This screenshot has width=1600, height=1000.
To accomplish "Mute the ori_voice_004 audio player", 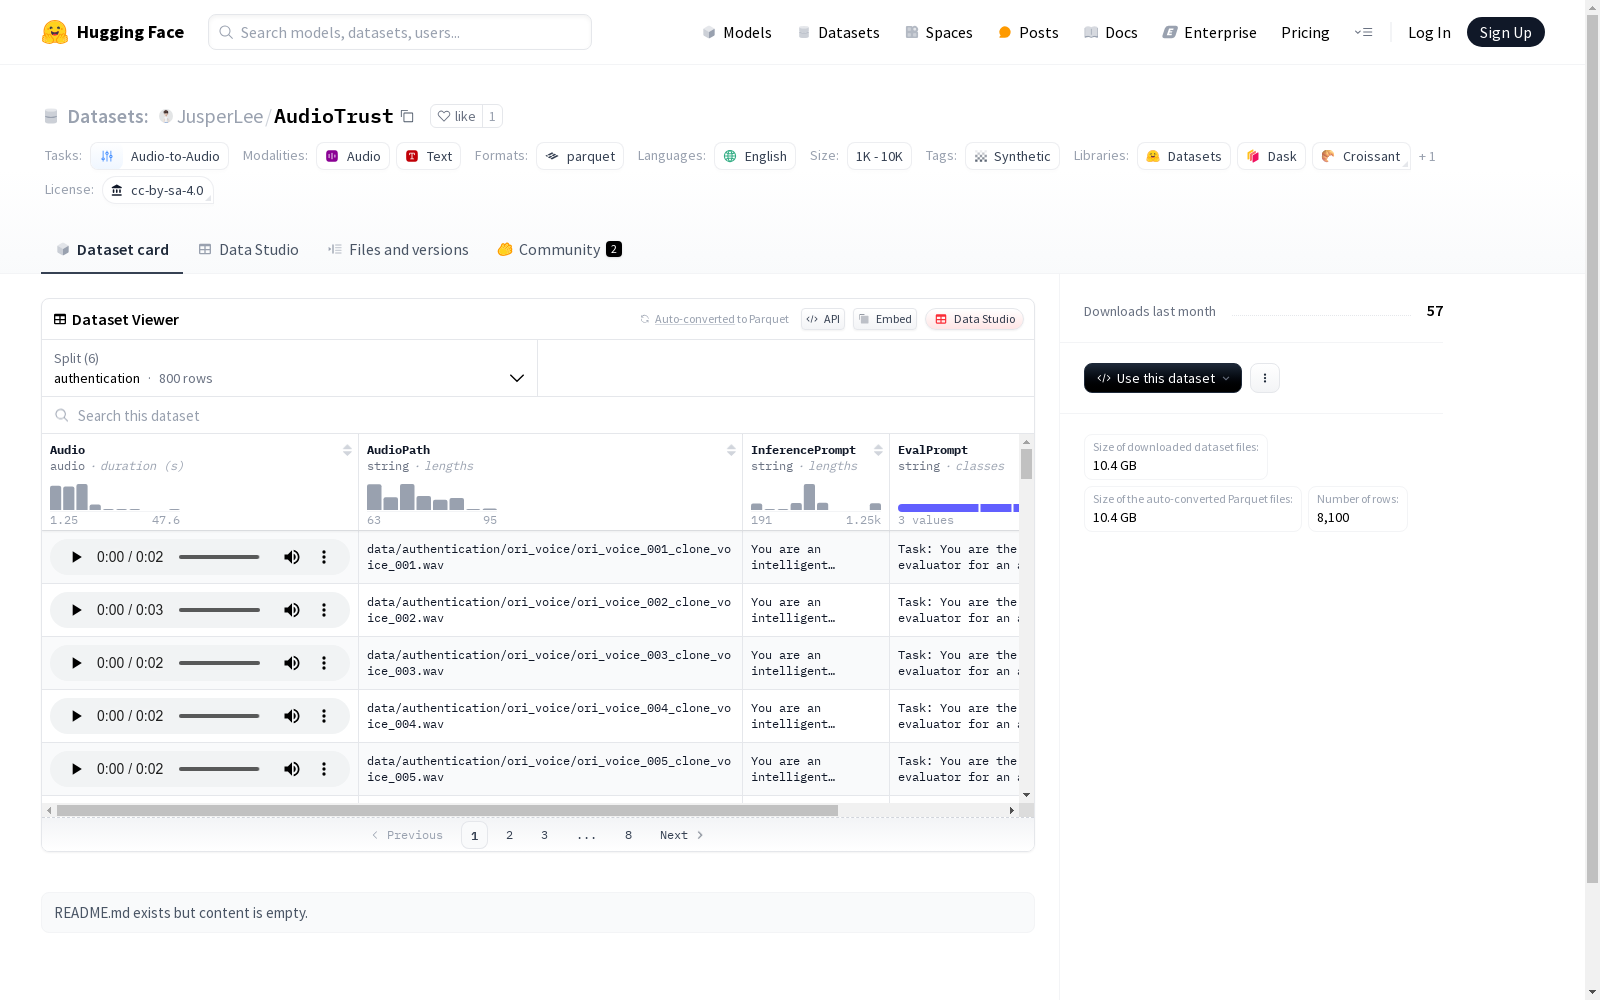I will (x=292, y=716).
